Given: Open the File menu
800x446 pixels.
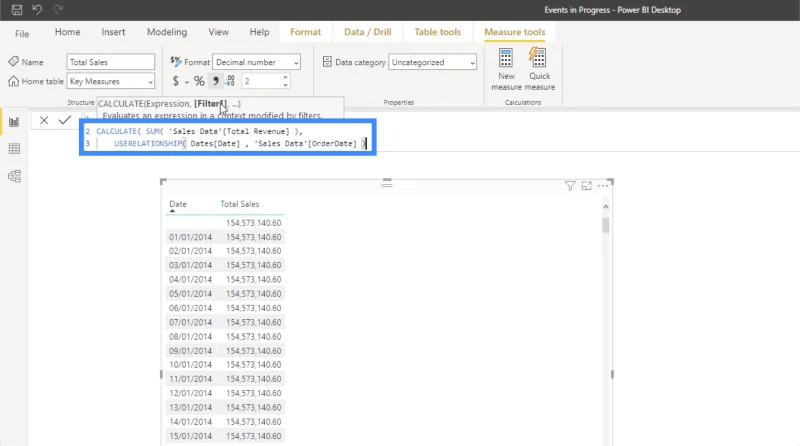Looking at the screenshot, I should 22,34.
